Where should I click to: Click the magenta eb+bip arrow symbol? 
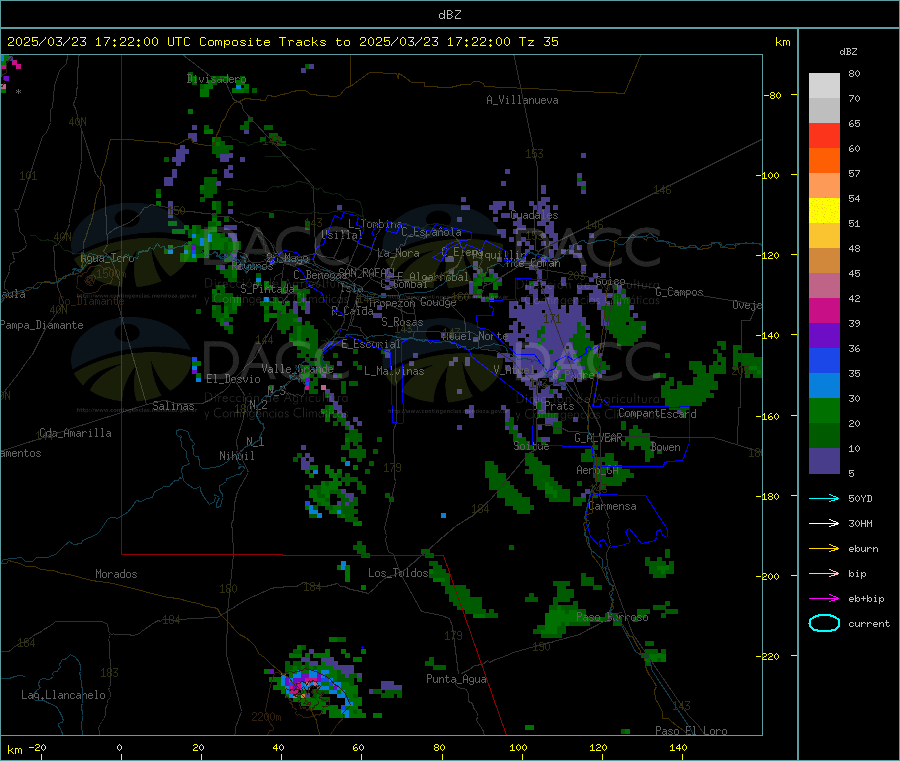(x=824, y=599)
